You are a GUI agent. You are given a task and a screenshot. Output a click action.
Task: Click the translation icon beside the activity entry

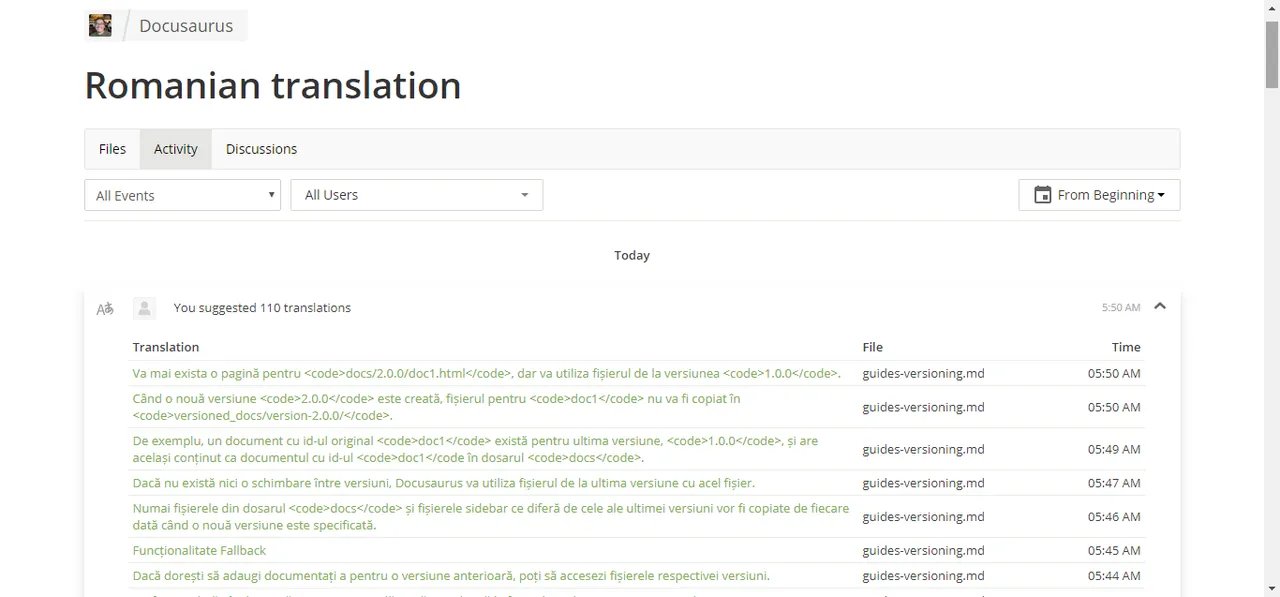point(105,309)
